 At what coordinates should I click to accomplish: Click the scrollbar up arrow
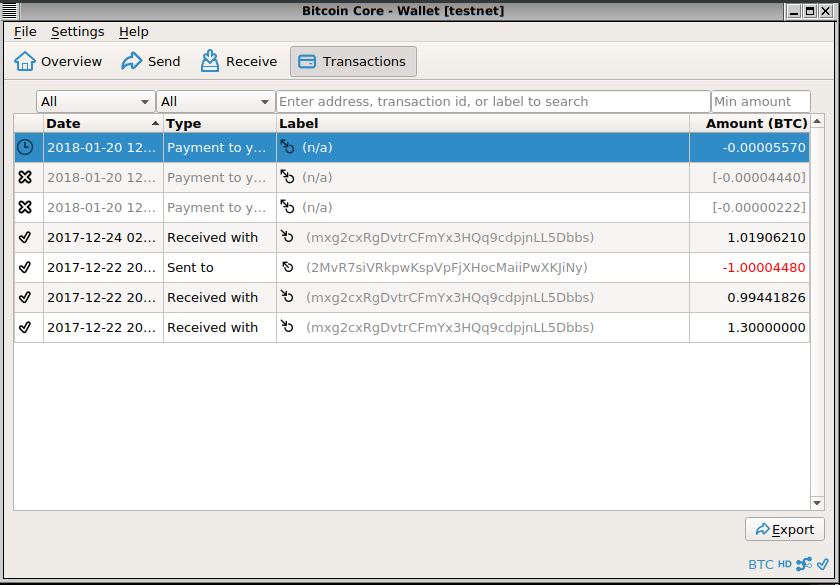817,122
